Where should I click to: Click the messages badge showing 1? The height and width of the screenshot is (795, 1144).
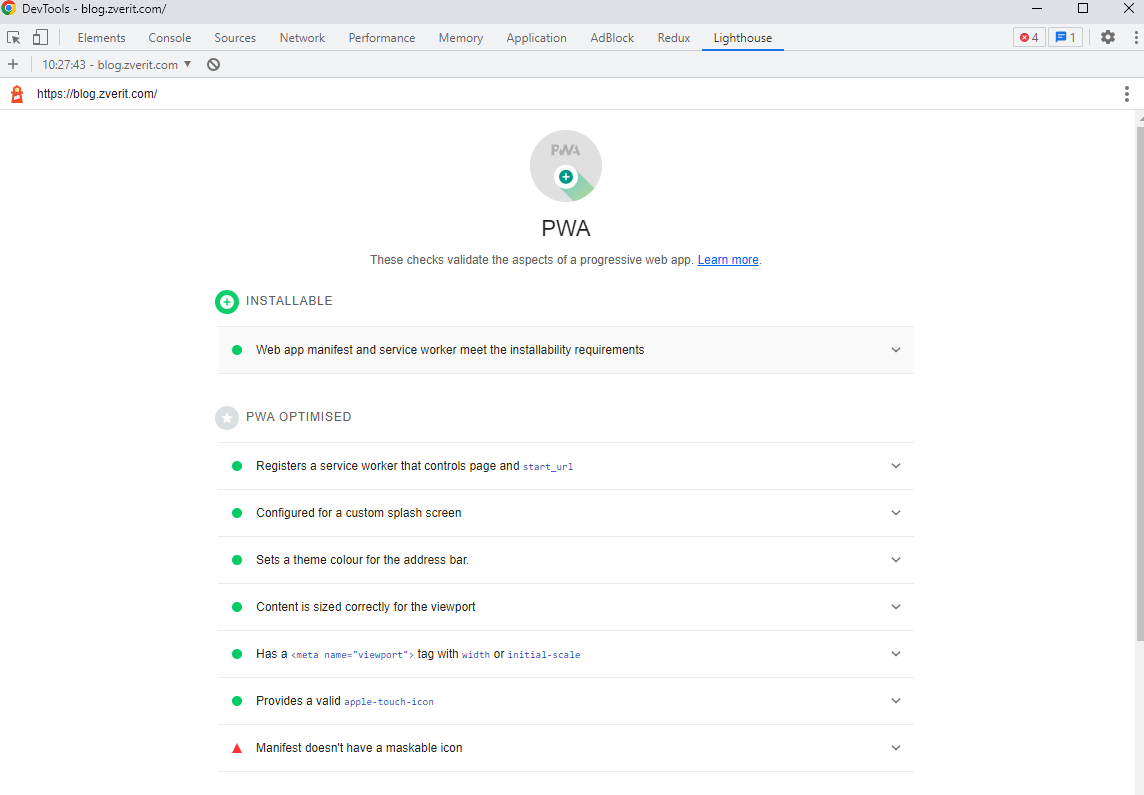(x=1065, y=37)
